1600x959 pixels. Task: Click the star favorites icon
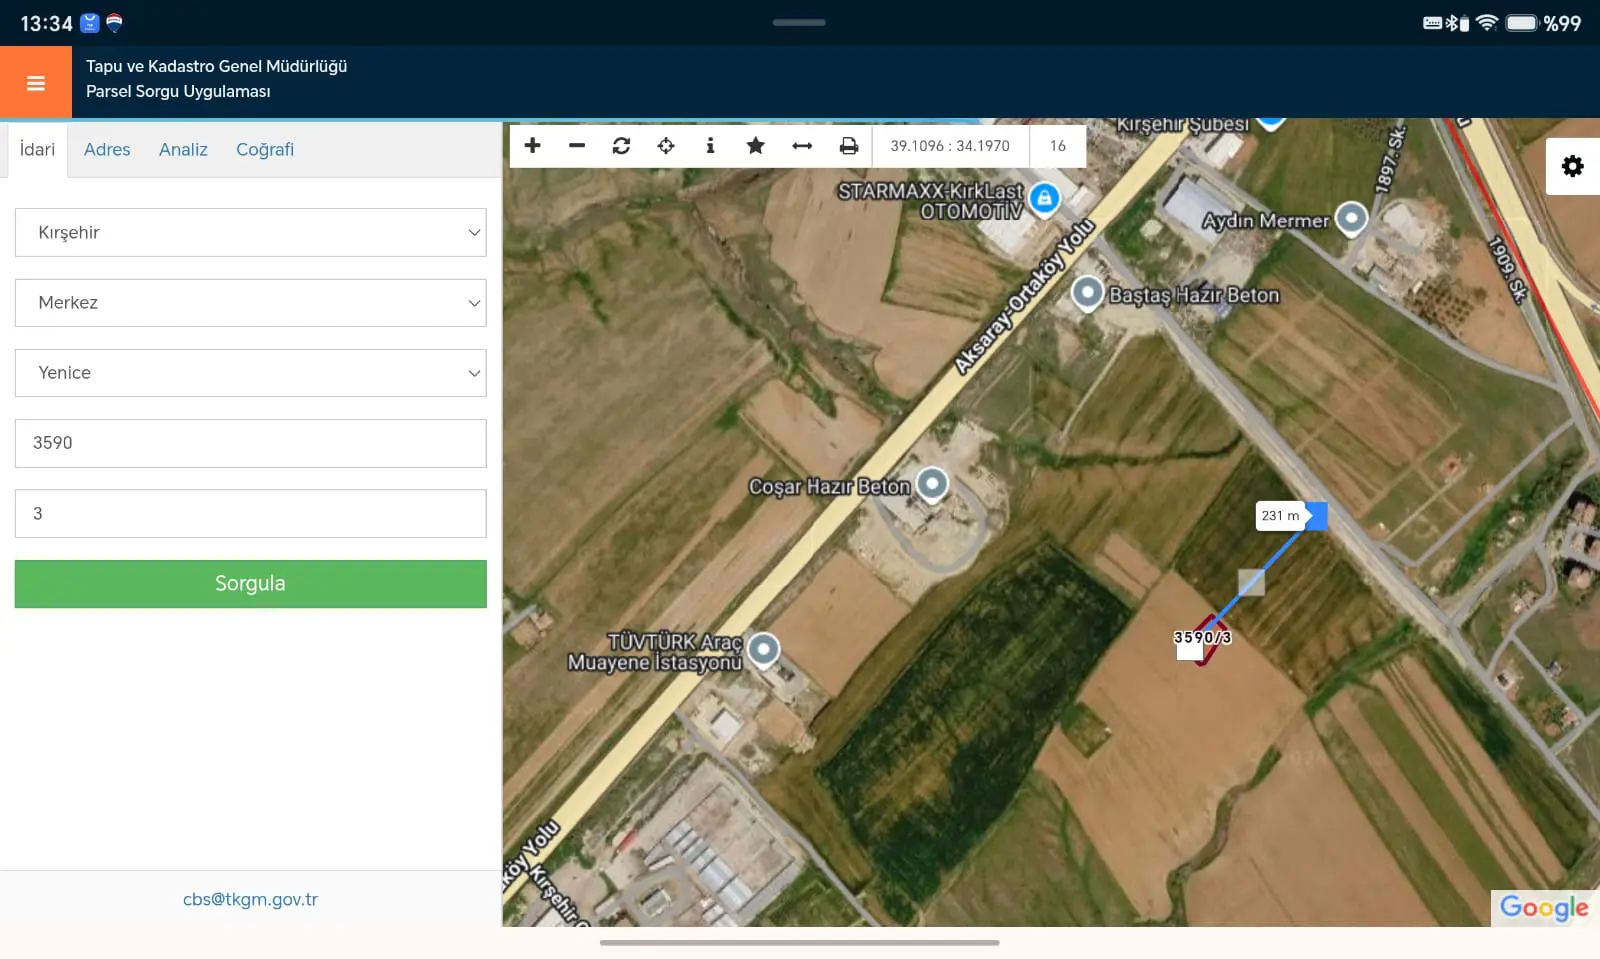[756, 146]
